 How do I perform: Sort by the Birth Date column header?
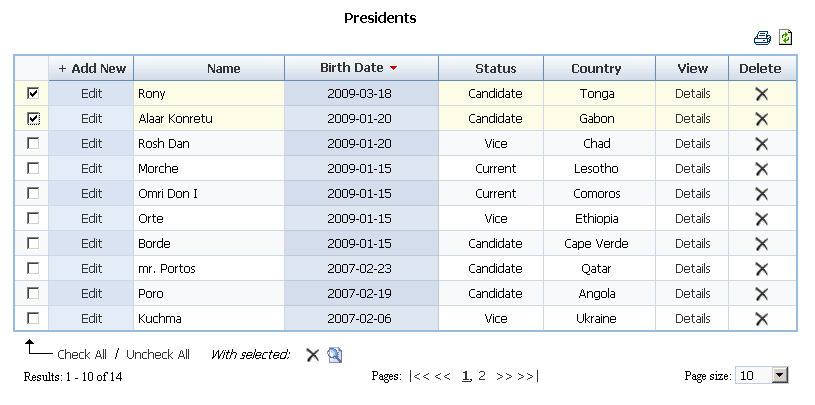tap(352, 68)
